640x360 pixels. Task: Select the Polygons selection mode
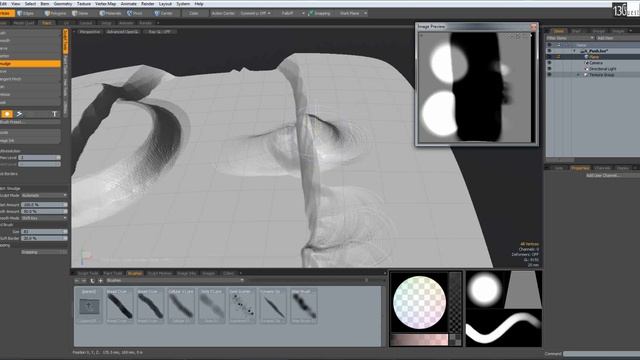coord(55,13)
